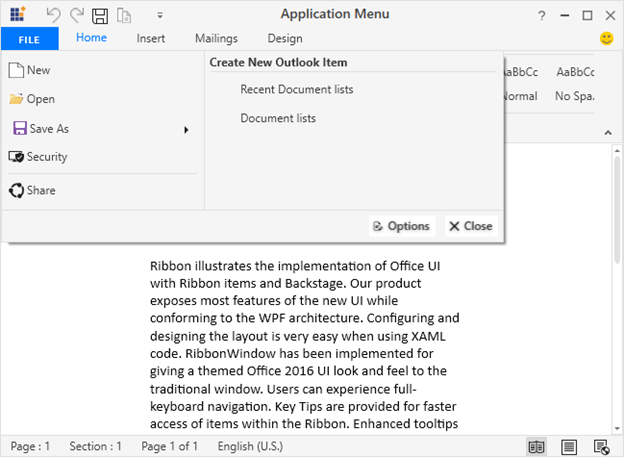Image resolution: width=624 pixels, height=457 pixels.
Task: Click the Redo arrow in the title bar
Action: [77, 15]
